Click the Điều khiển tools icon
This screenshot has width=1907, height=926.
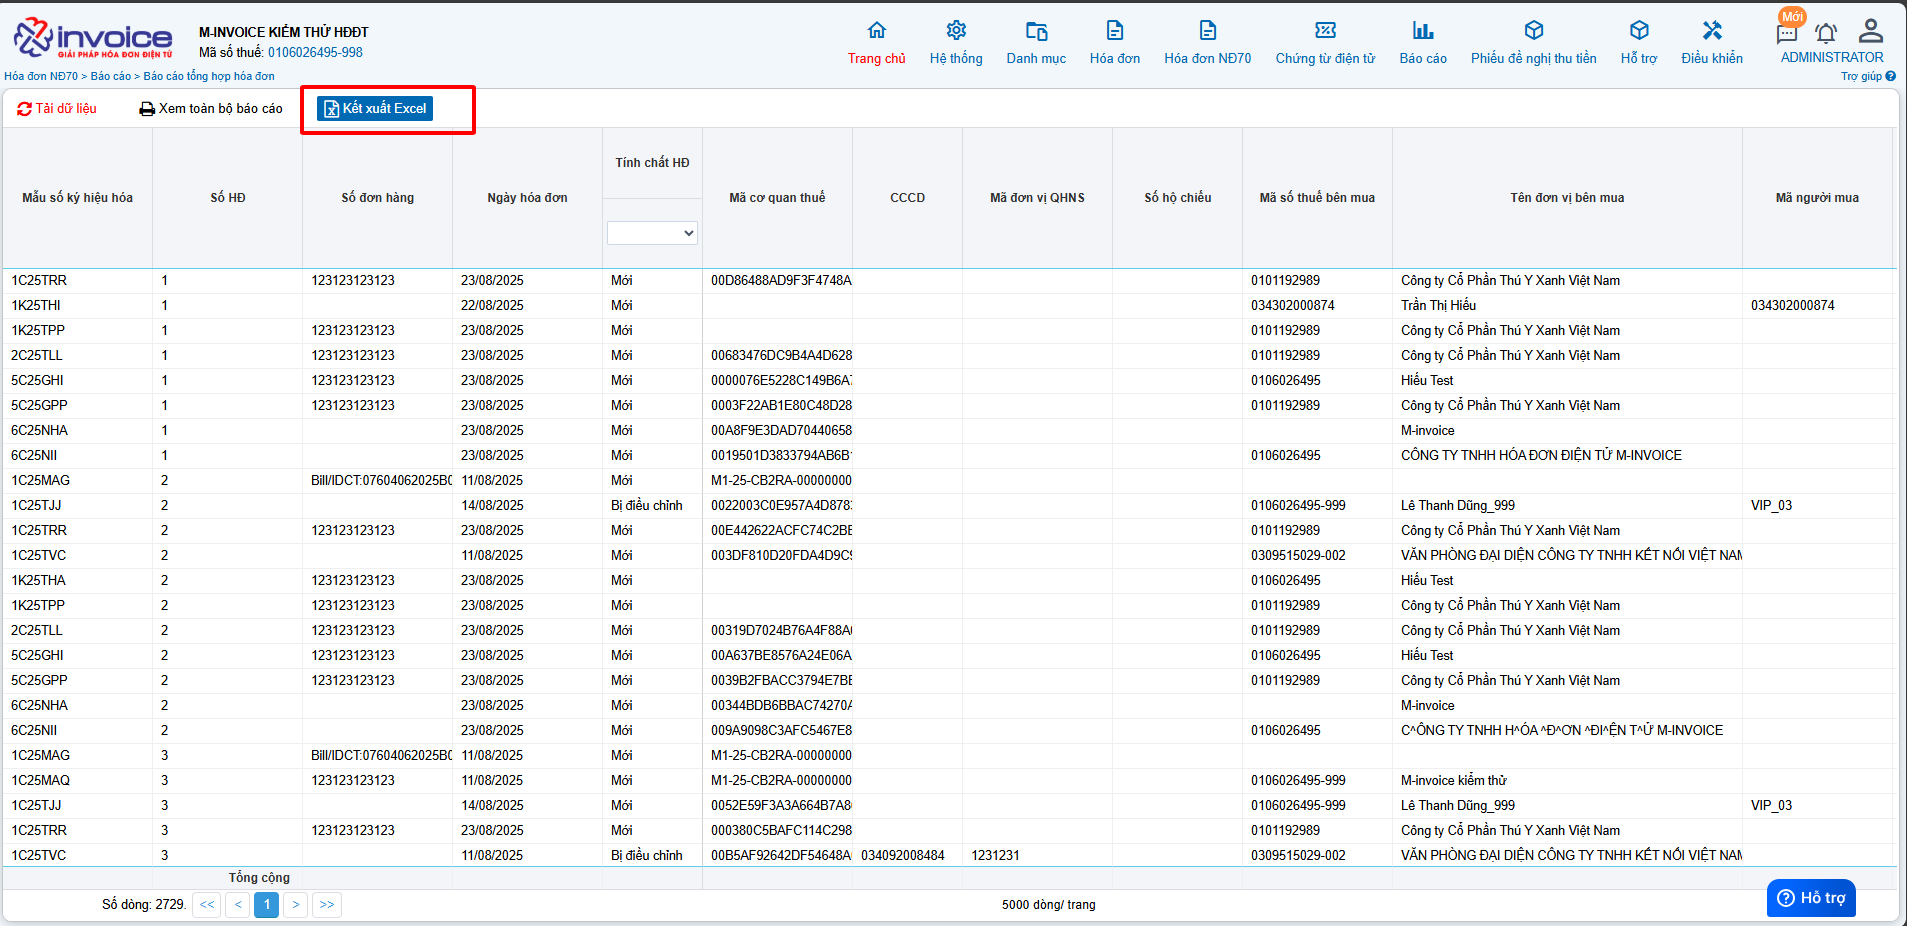[1711, 30]
